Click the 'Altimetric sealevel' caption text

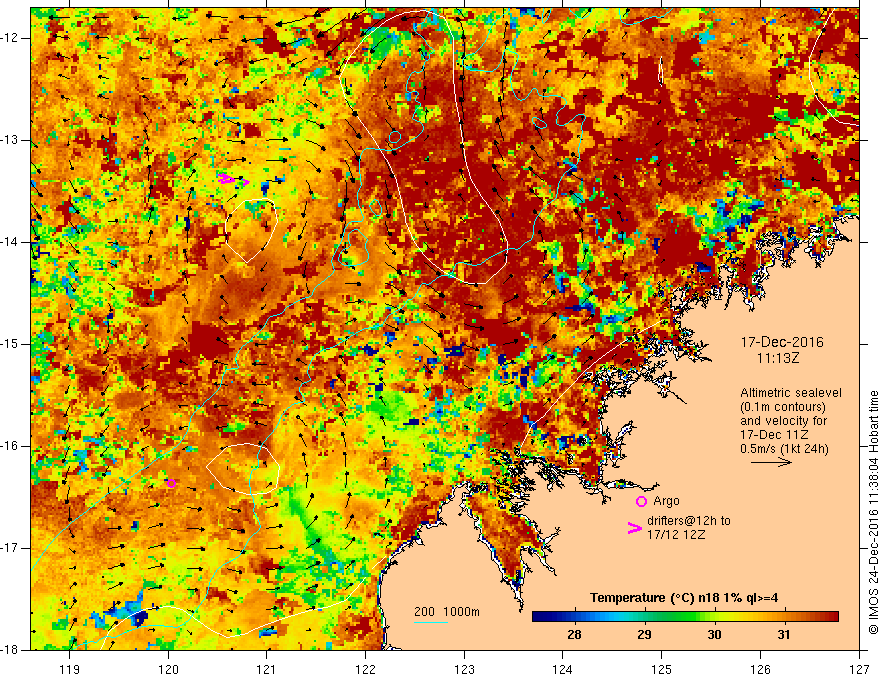(791, 393)
